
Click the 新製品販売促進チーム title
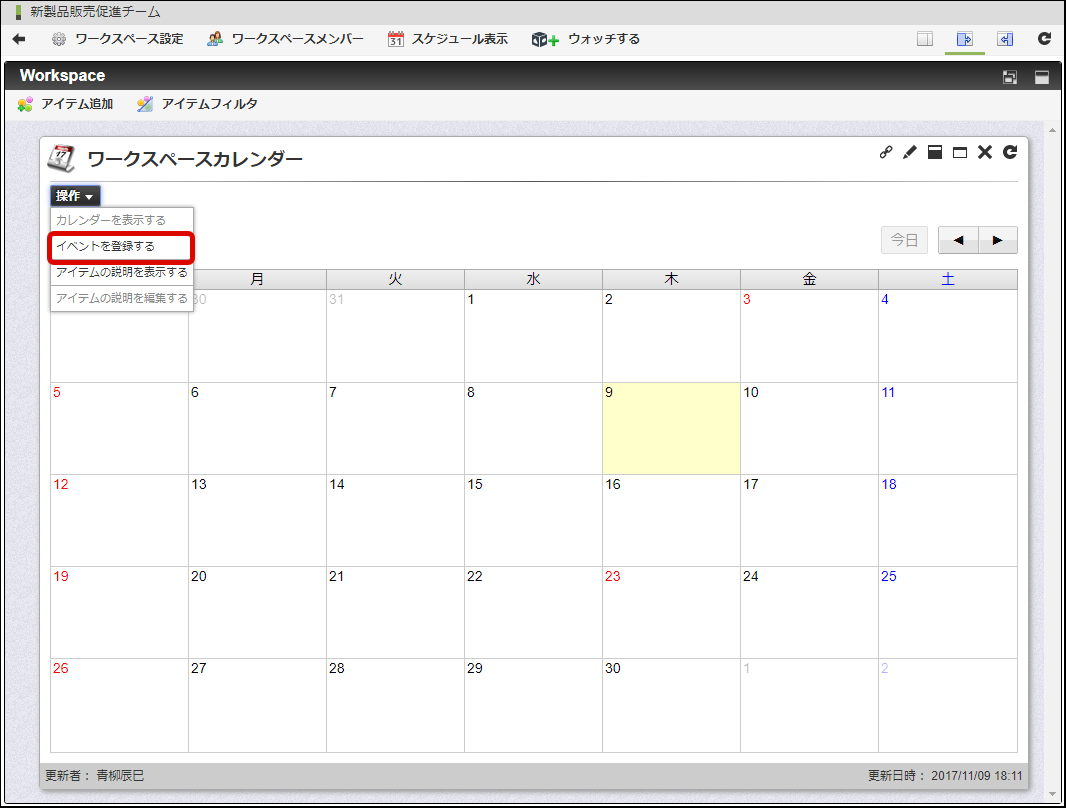pos(95,12)
